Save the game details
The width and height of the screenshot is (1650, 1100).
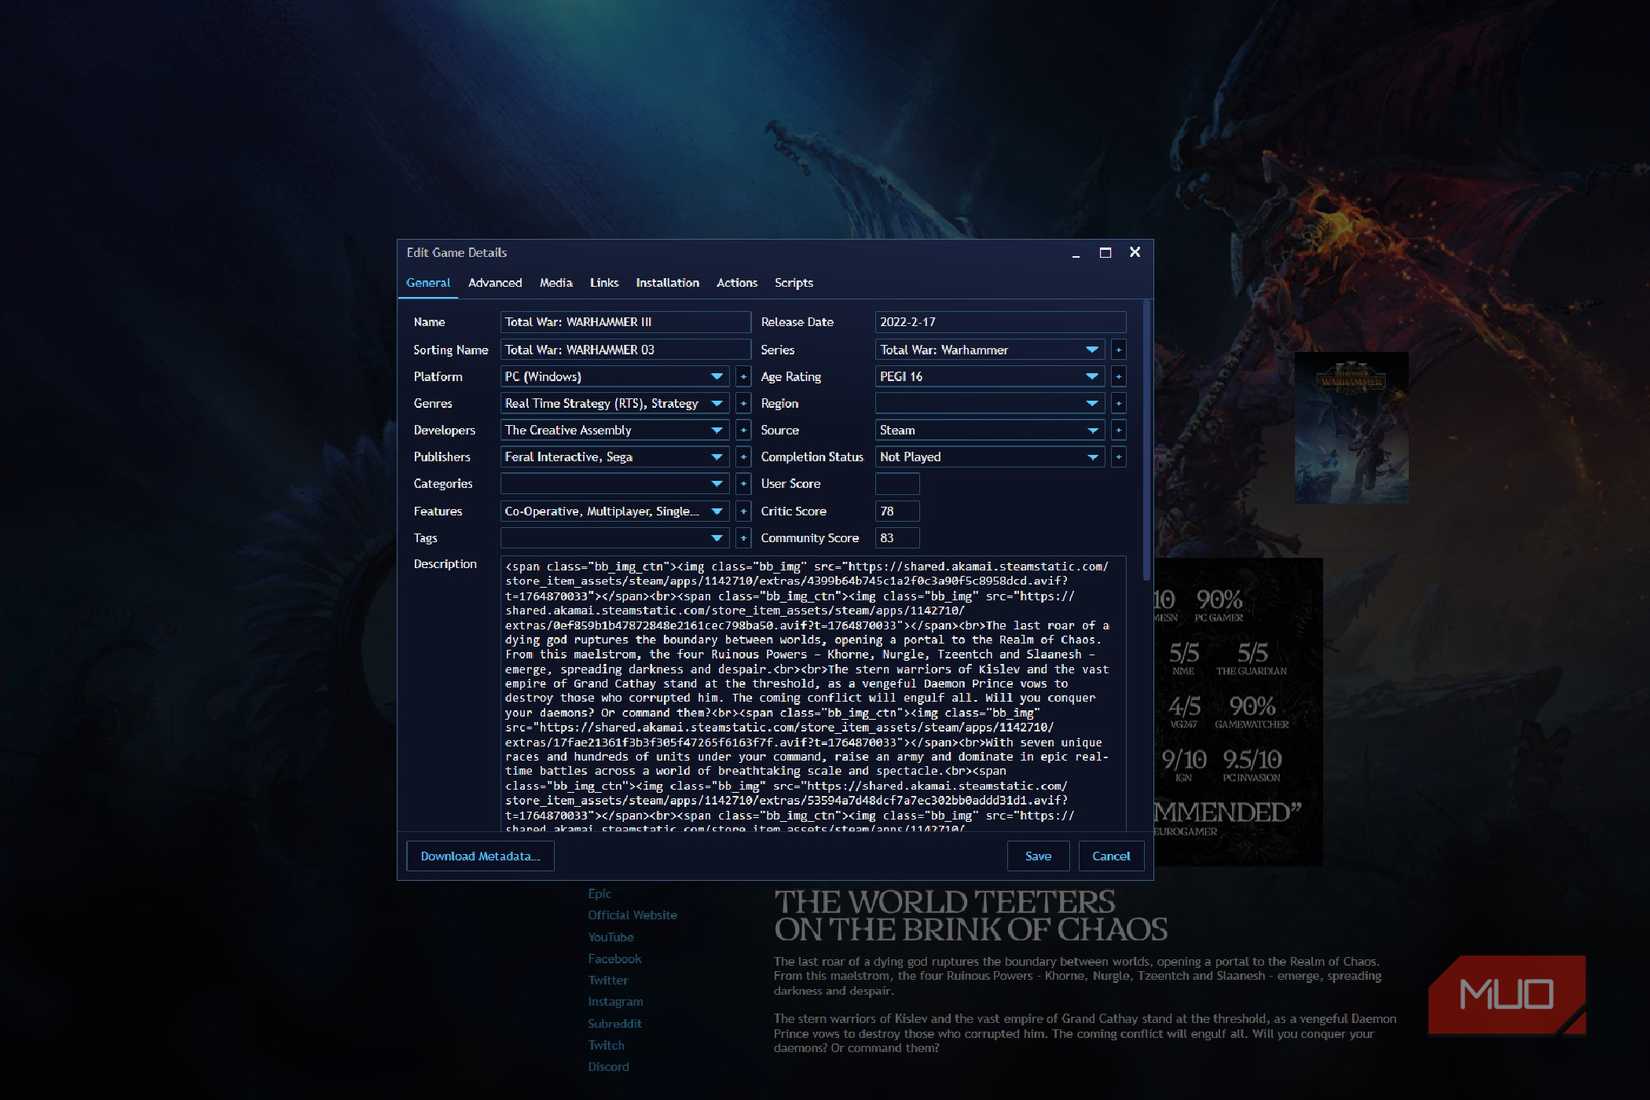[1038, 856]
